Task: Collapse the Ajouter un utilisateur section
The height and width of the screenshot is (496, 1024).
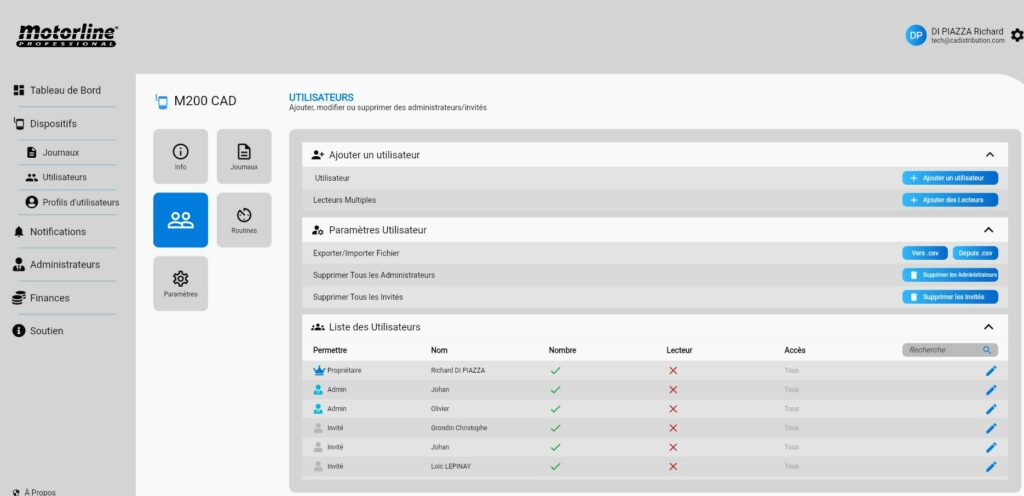Action: click(x=989, y=155)
